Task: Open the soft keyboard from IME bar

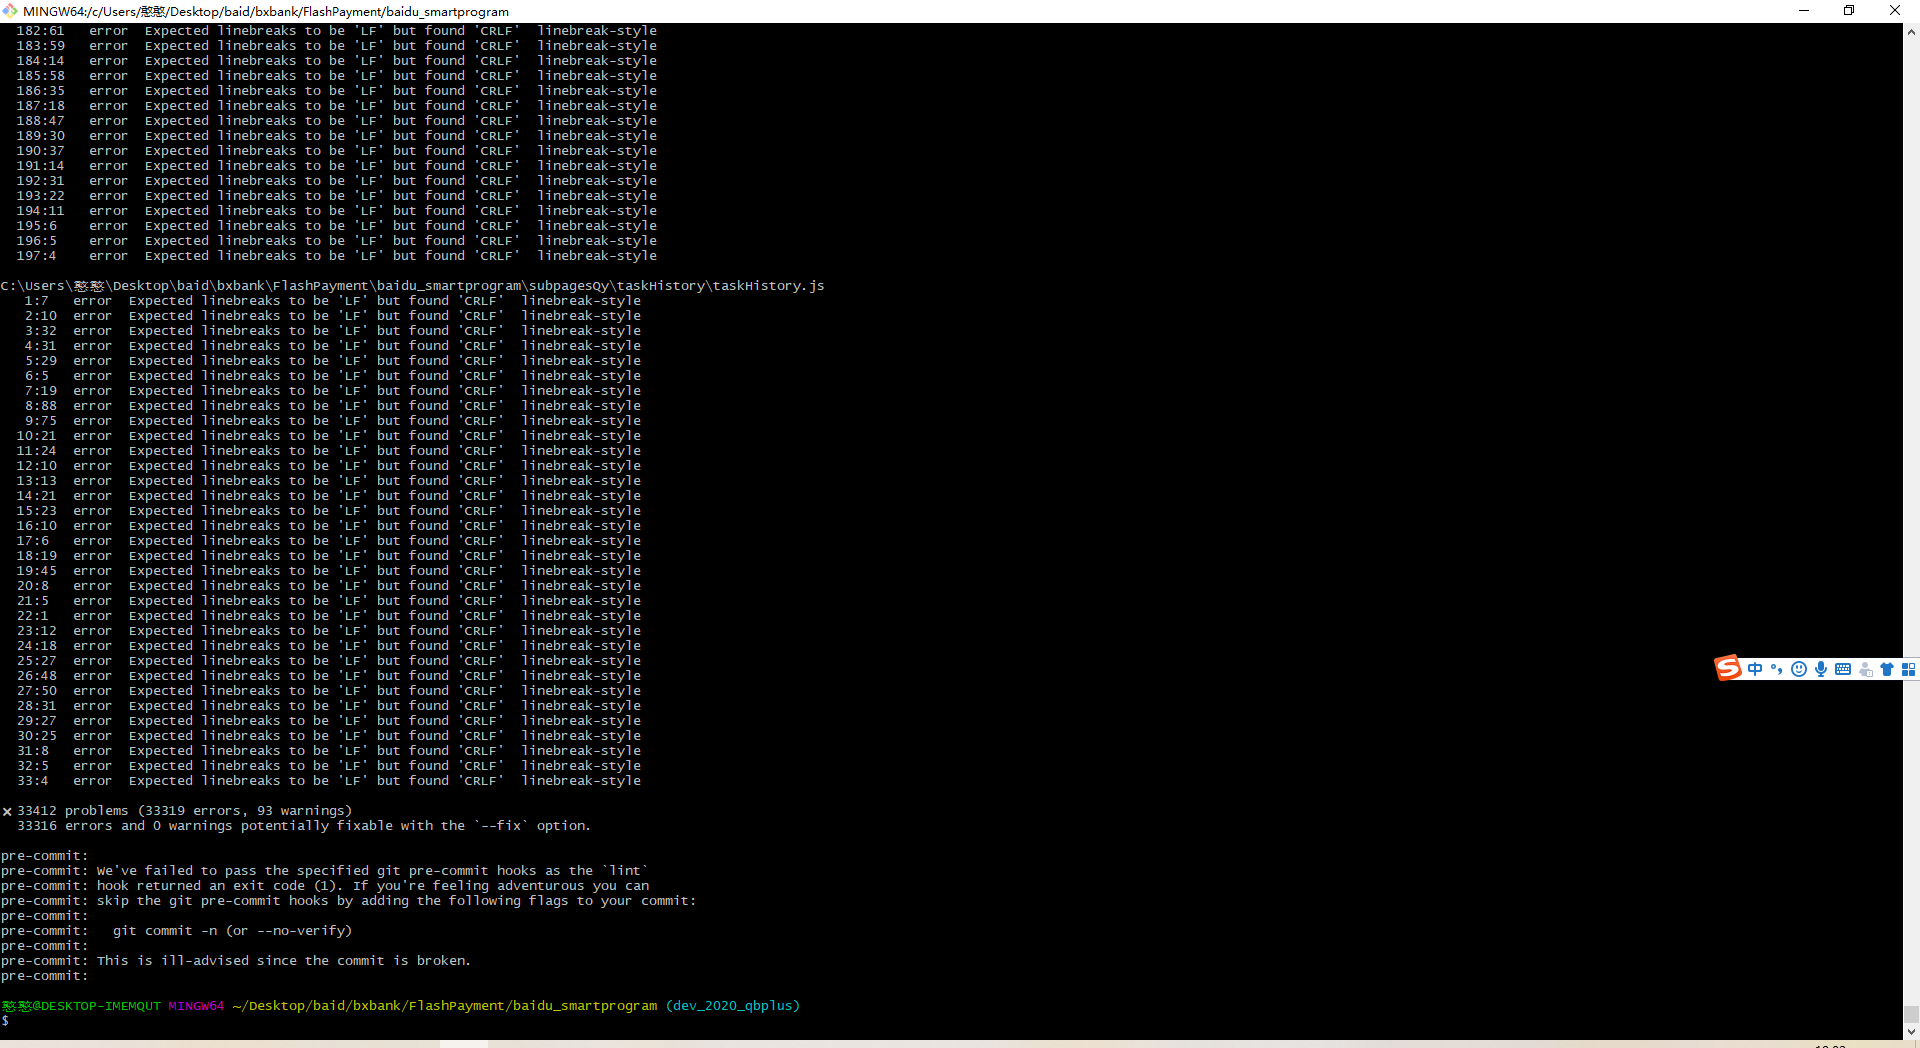Action: click(1843, 669)
